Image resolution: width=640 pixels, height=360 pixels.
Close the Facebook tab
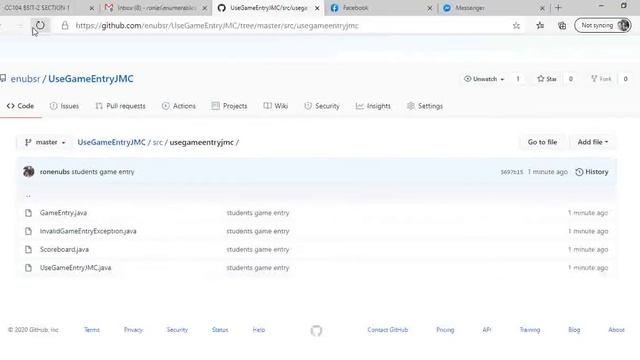click(429, 8)
